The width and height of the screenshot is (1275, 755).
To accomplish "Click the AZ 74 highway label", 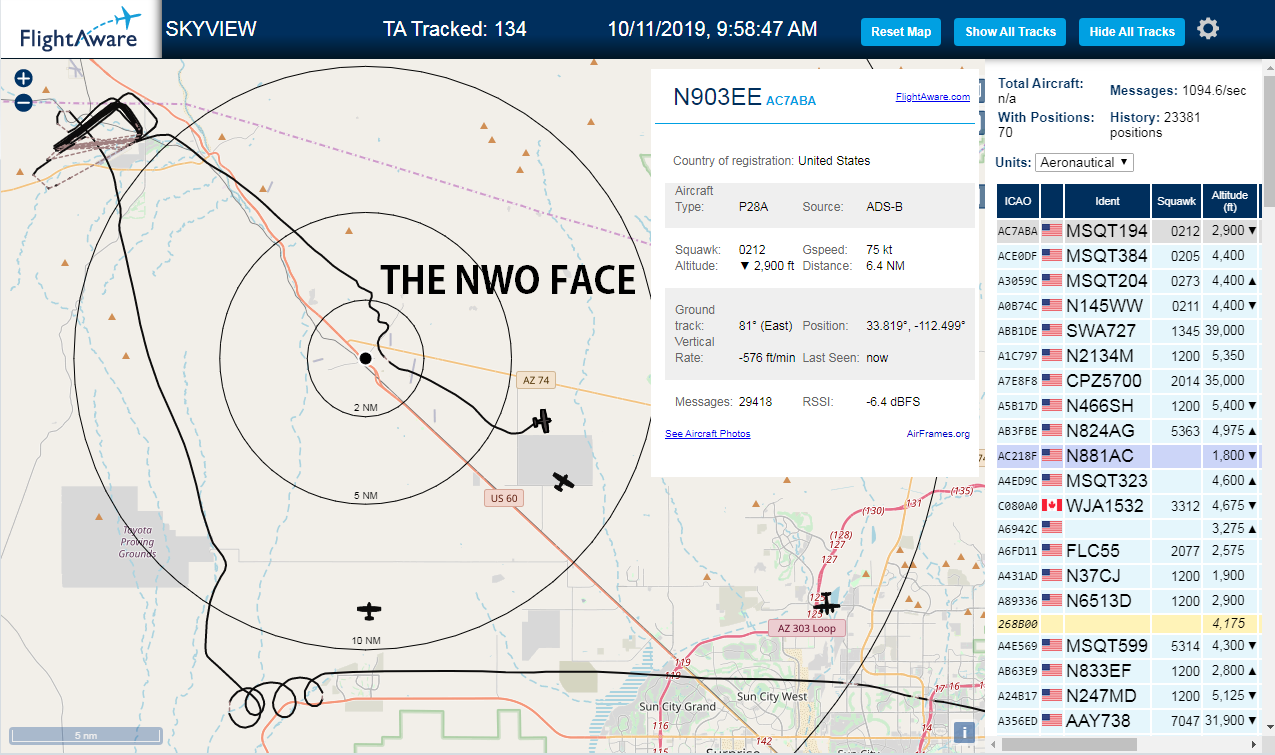I will point(536,380).
